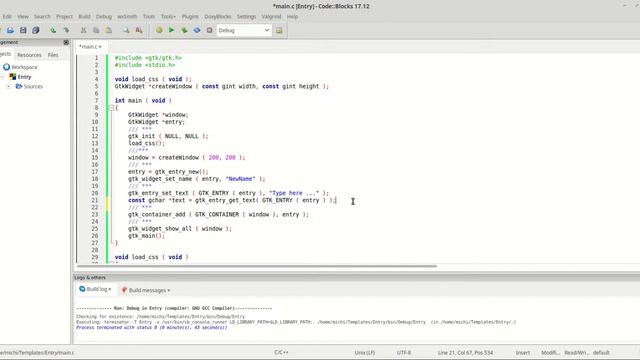Open file using the toolbar Open icon
Screen dimensions: 640x360
coord(10,30)
